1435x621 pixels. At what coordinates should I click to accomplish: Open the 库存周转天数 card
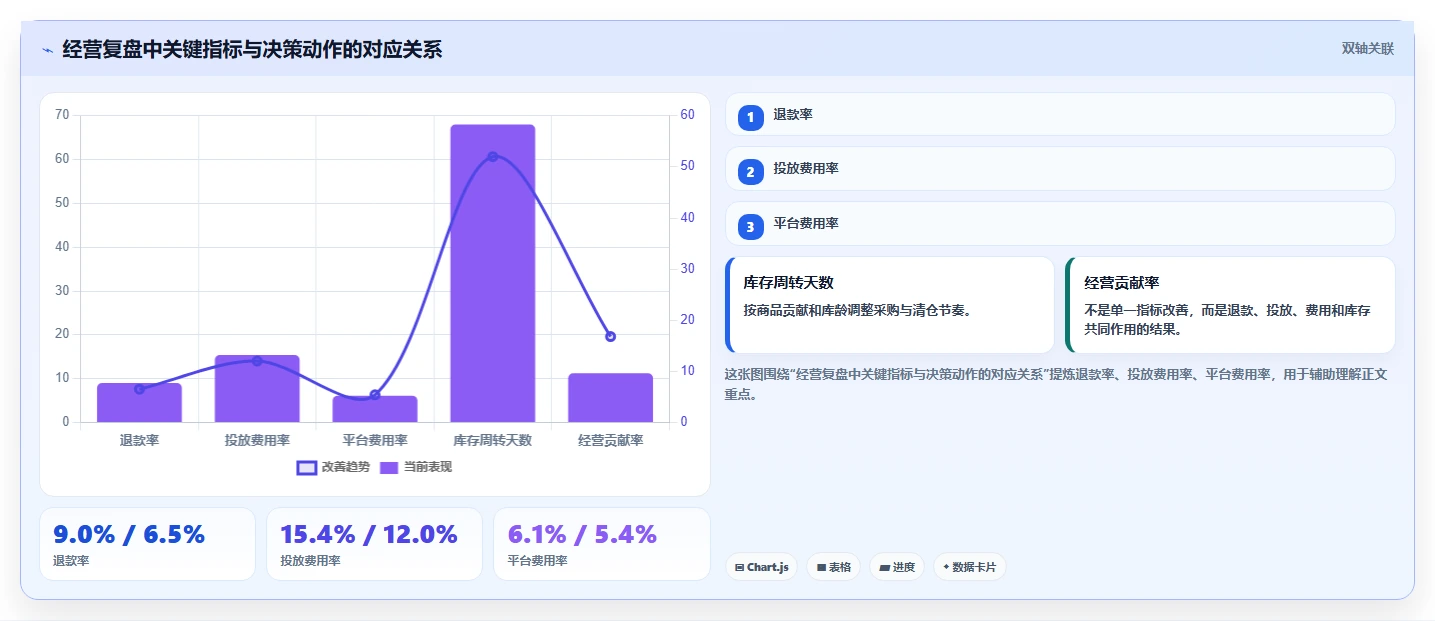coord(890,305)
